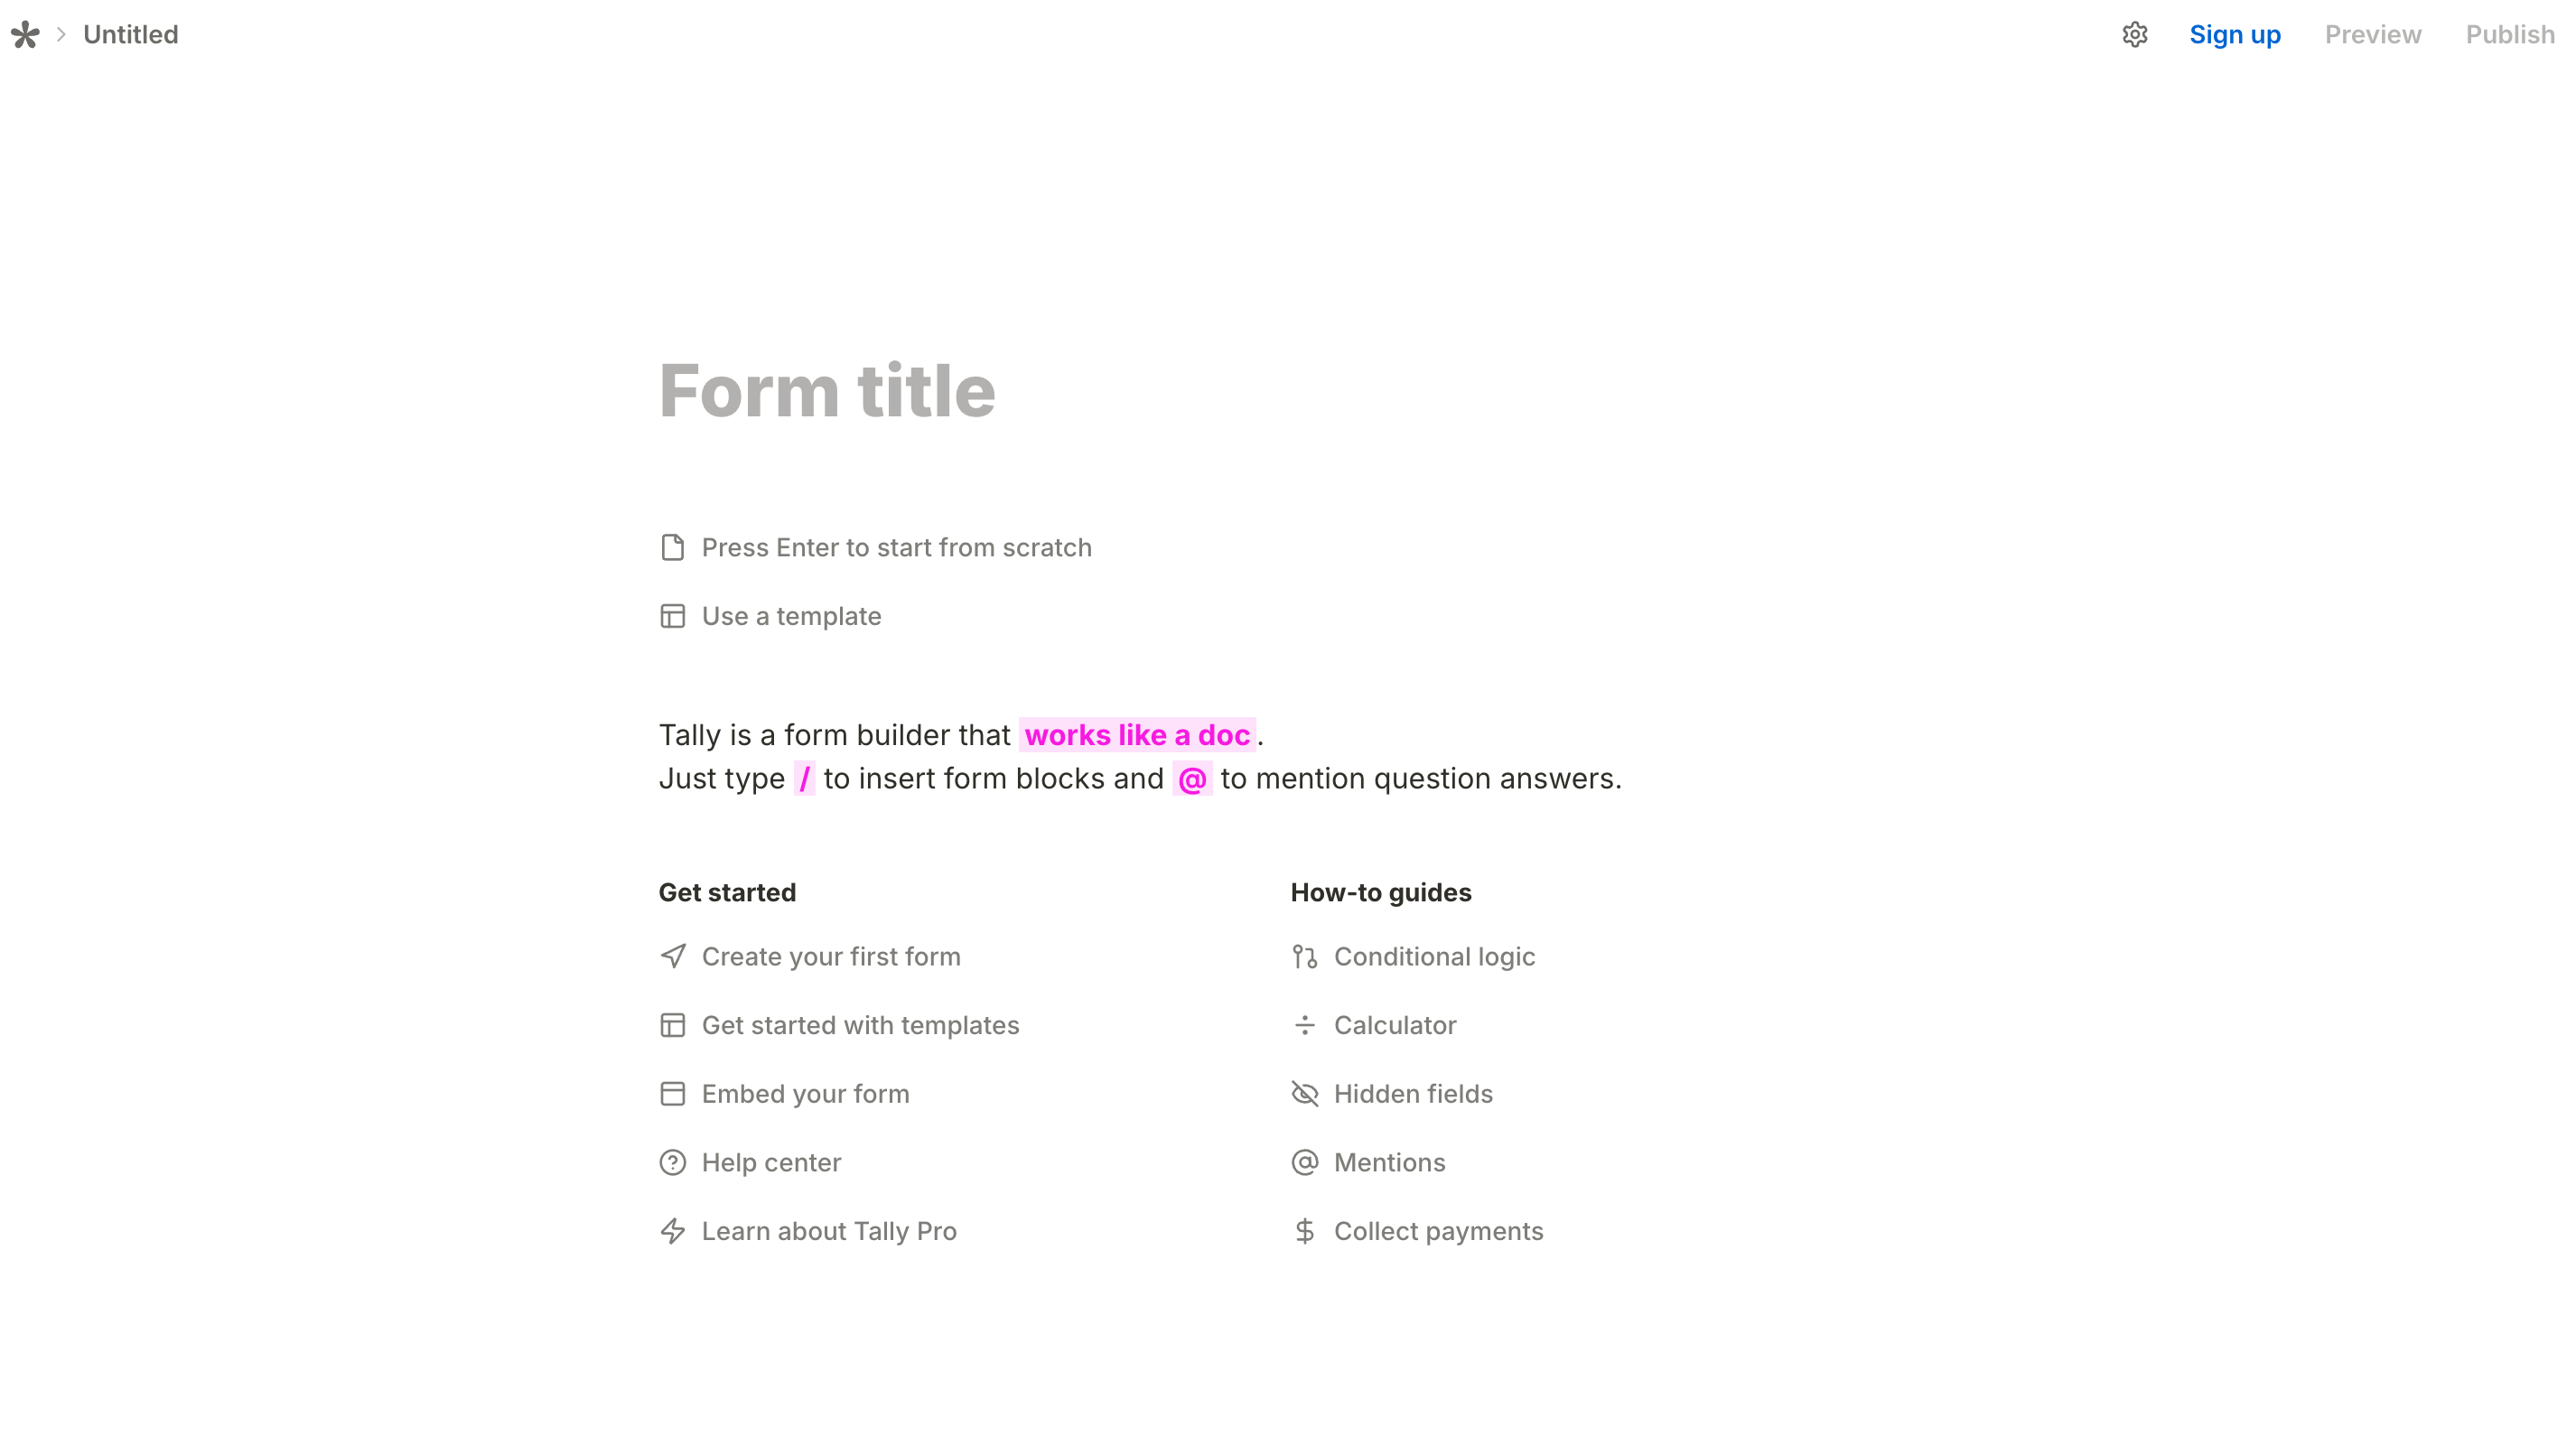The width and height of the screenshot is (2576, 1455).
Task: Click the crossed-eye Hidden fields icon
Action: point(1305,1093)
